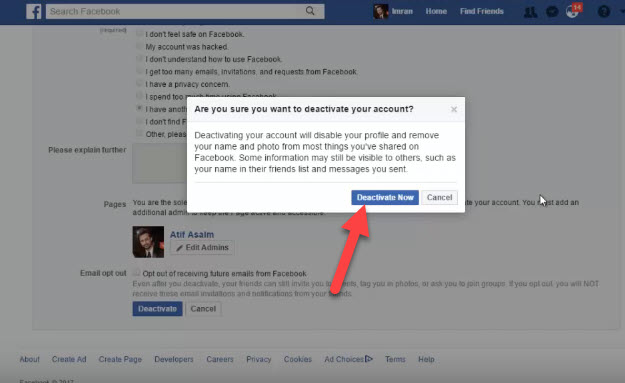The image size is (625, 383).
Task: Select "I have a privacy concern"
Action: tap(139, 83)
